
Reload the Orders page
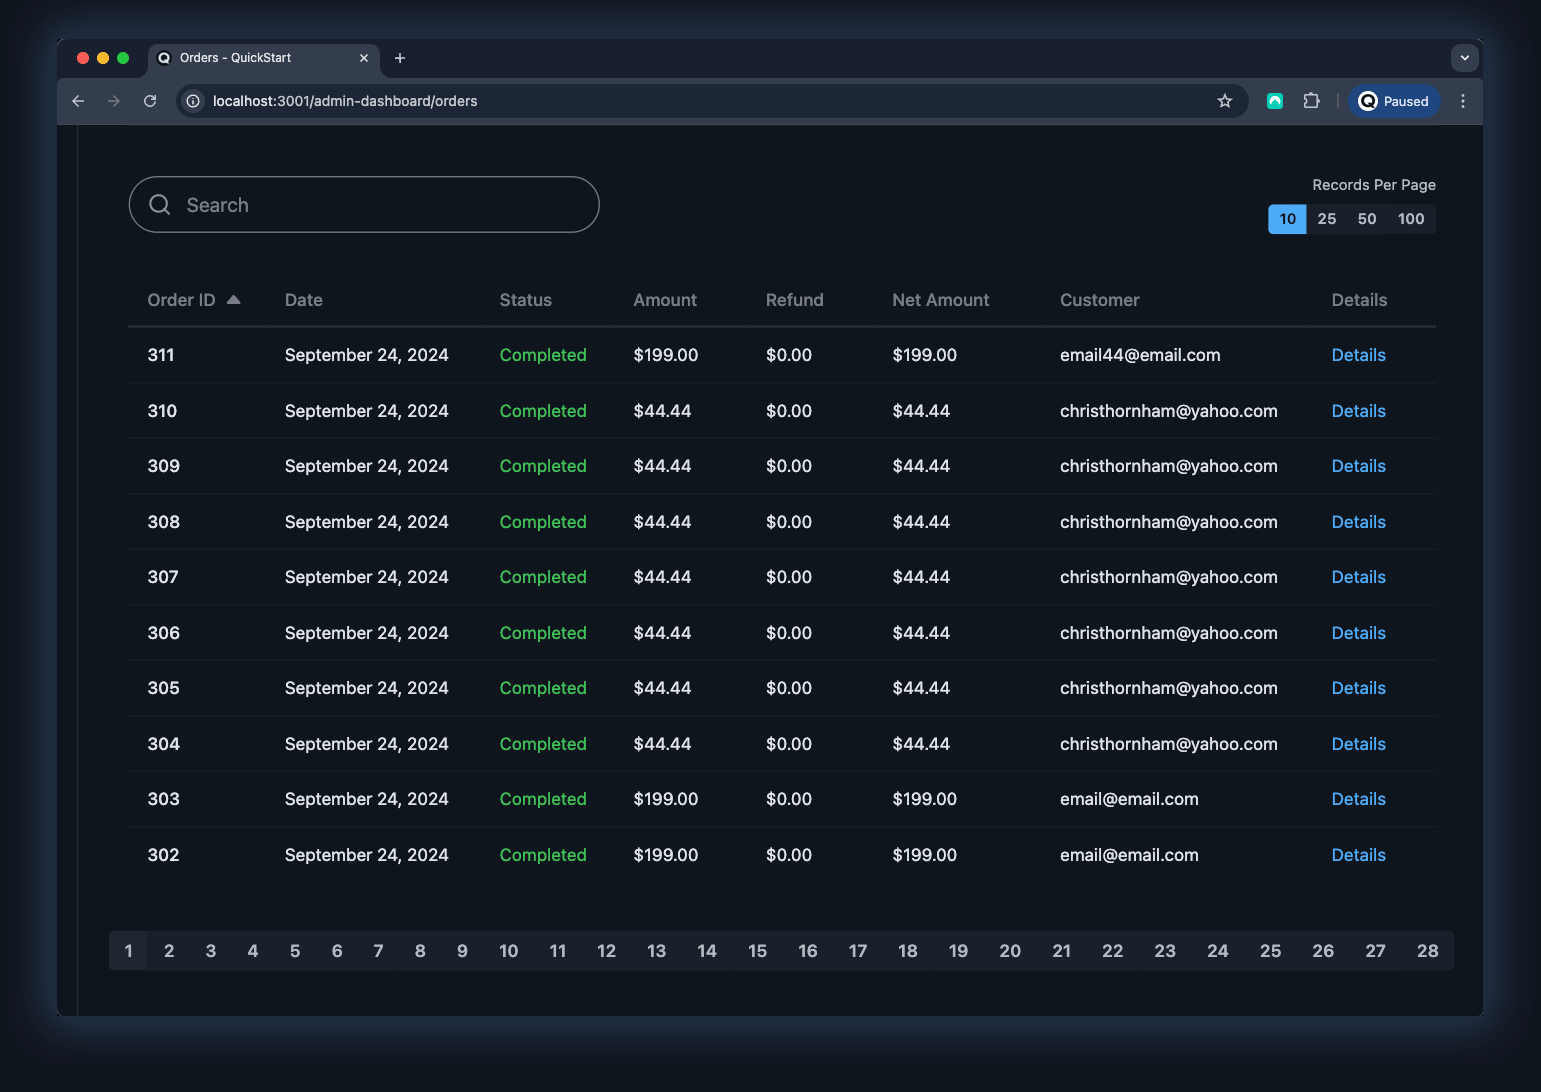(x=150, y=101)
